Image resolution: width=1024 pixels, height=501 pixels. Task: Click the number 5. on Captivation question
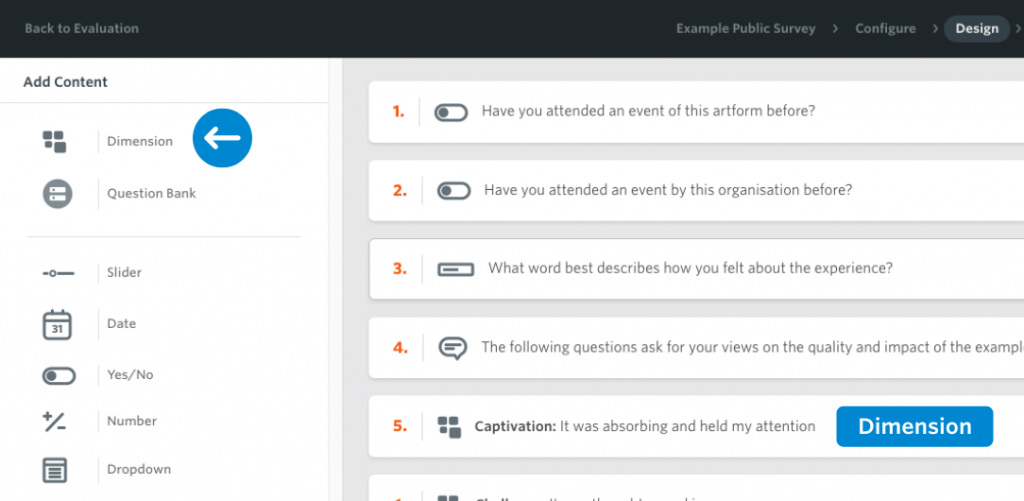400,427
